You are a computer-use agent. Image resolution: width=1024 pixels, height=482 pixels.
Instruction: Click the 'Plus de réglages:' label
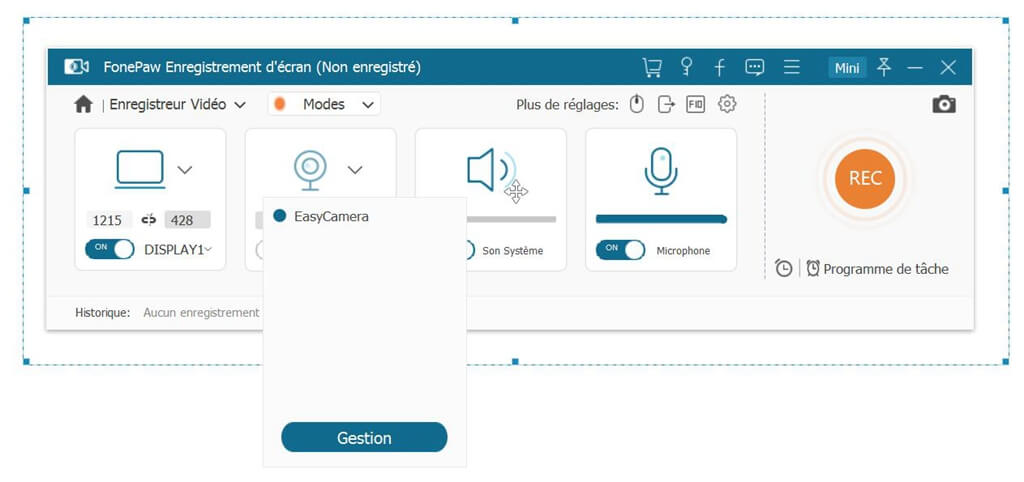click(x=567, y=104)
